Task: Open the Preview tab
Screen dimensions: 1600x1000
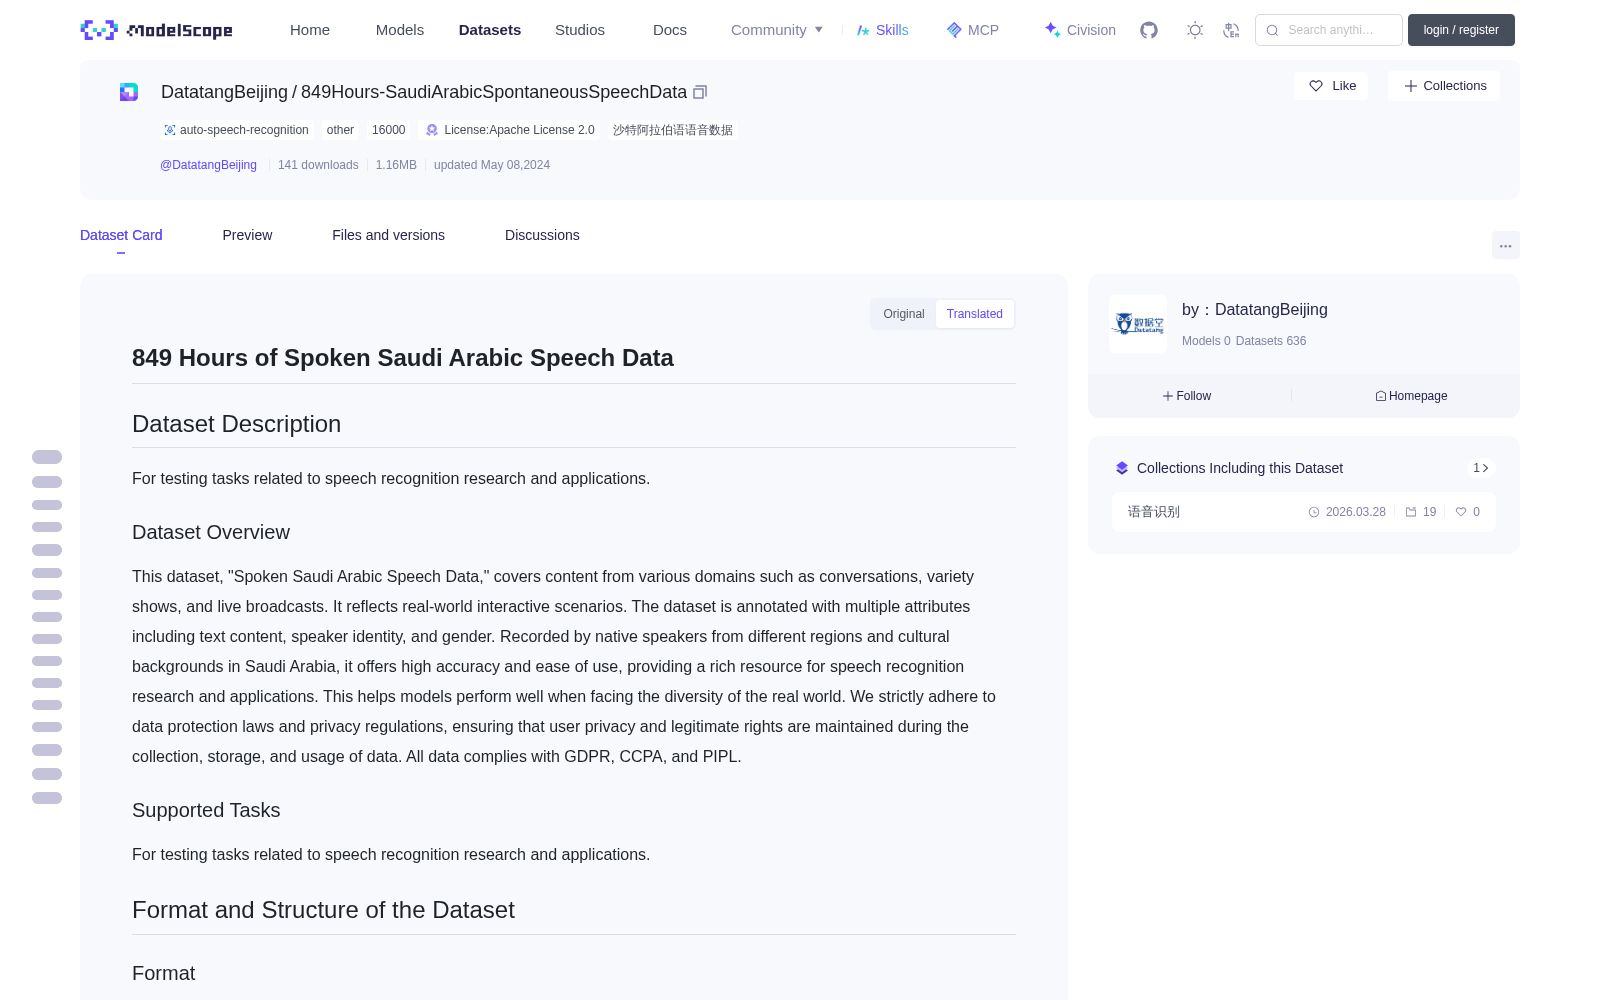Action: (247, 235)
